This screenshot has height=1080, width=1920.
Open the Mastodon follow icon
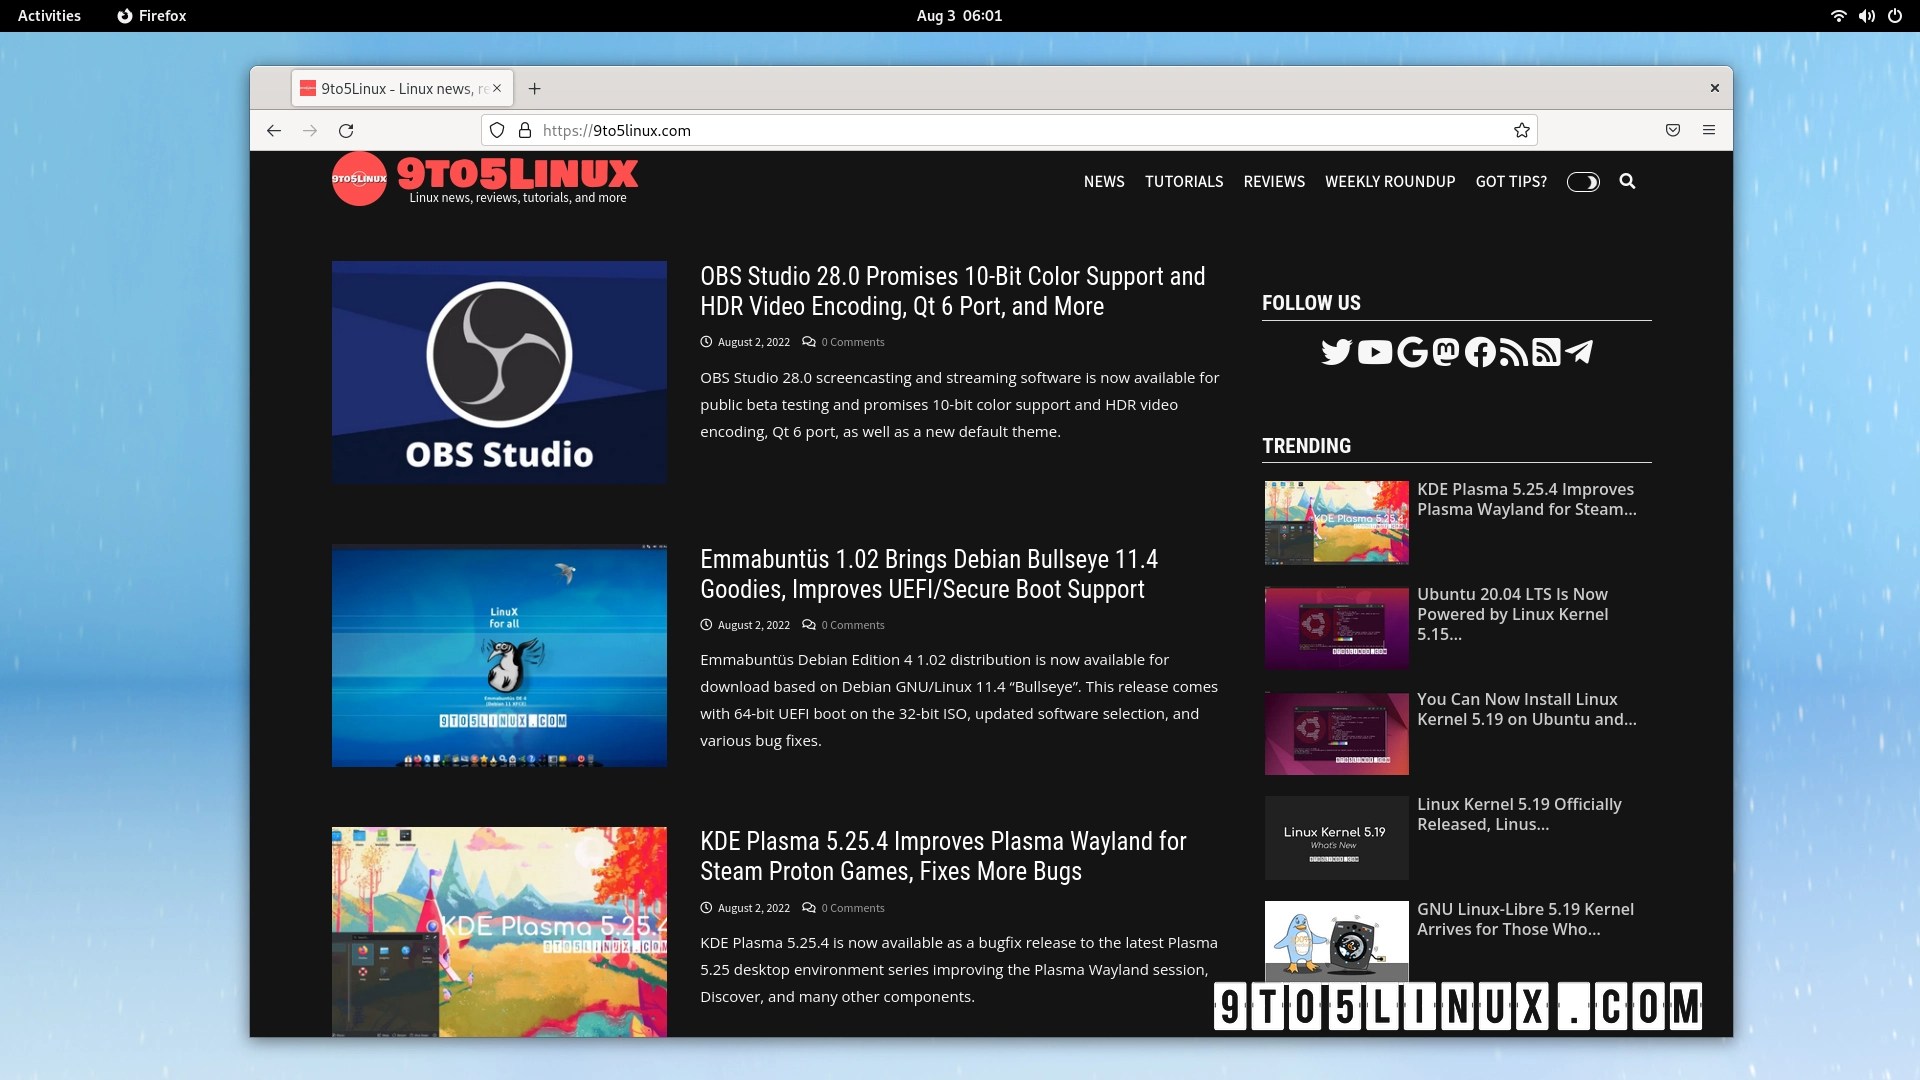pyautogui.click(x=1445, y=352)
